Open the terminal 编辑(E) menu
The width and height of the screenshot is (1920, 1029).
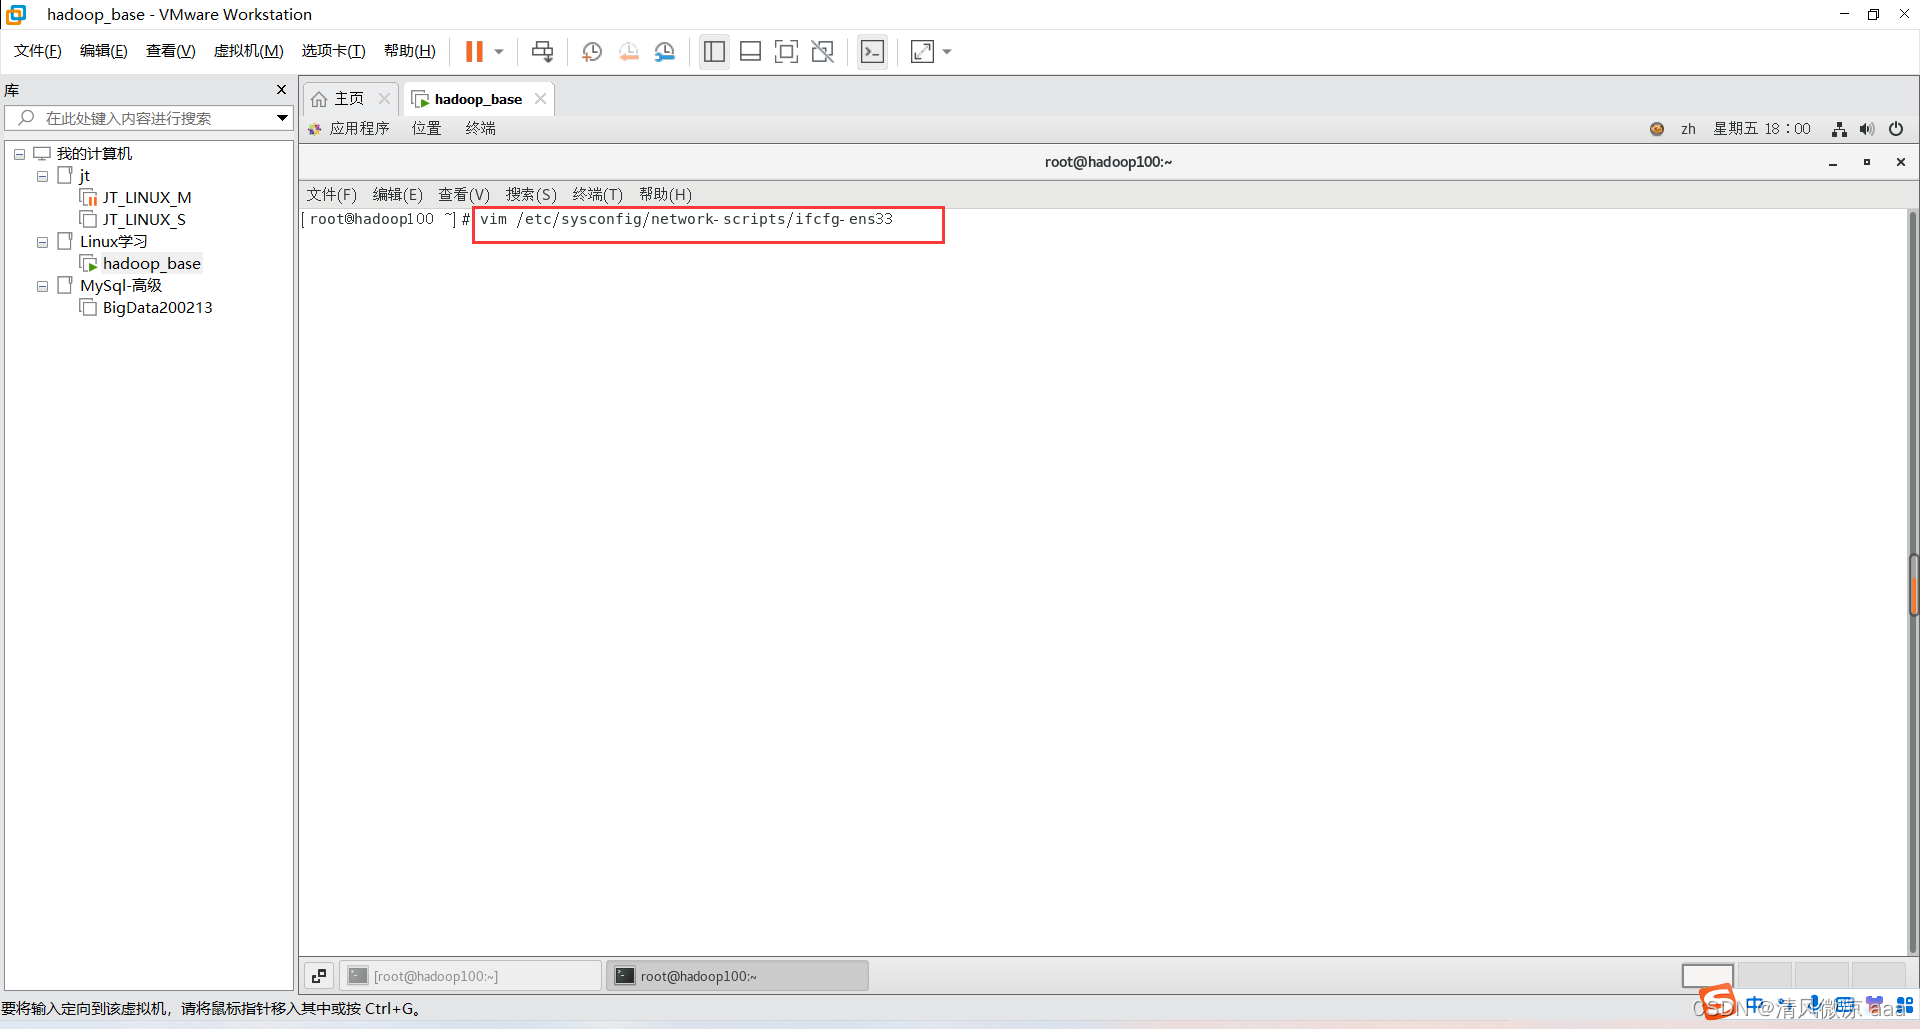[397, 195]
